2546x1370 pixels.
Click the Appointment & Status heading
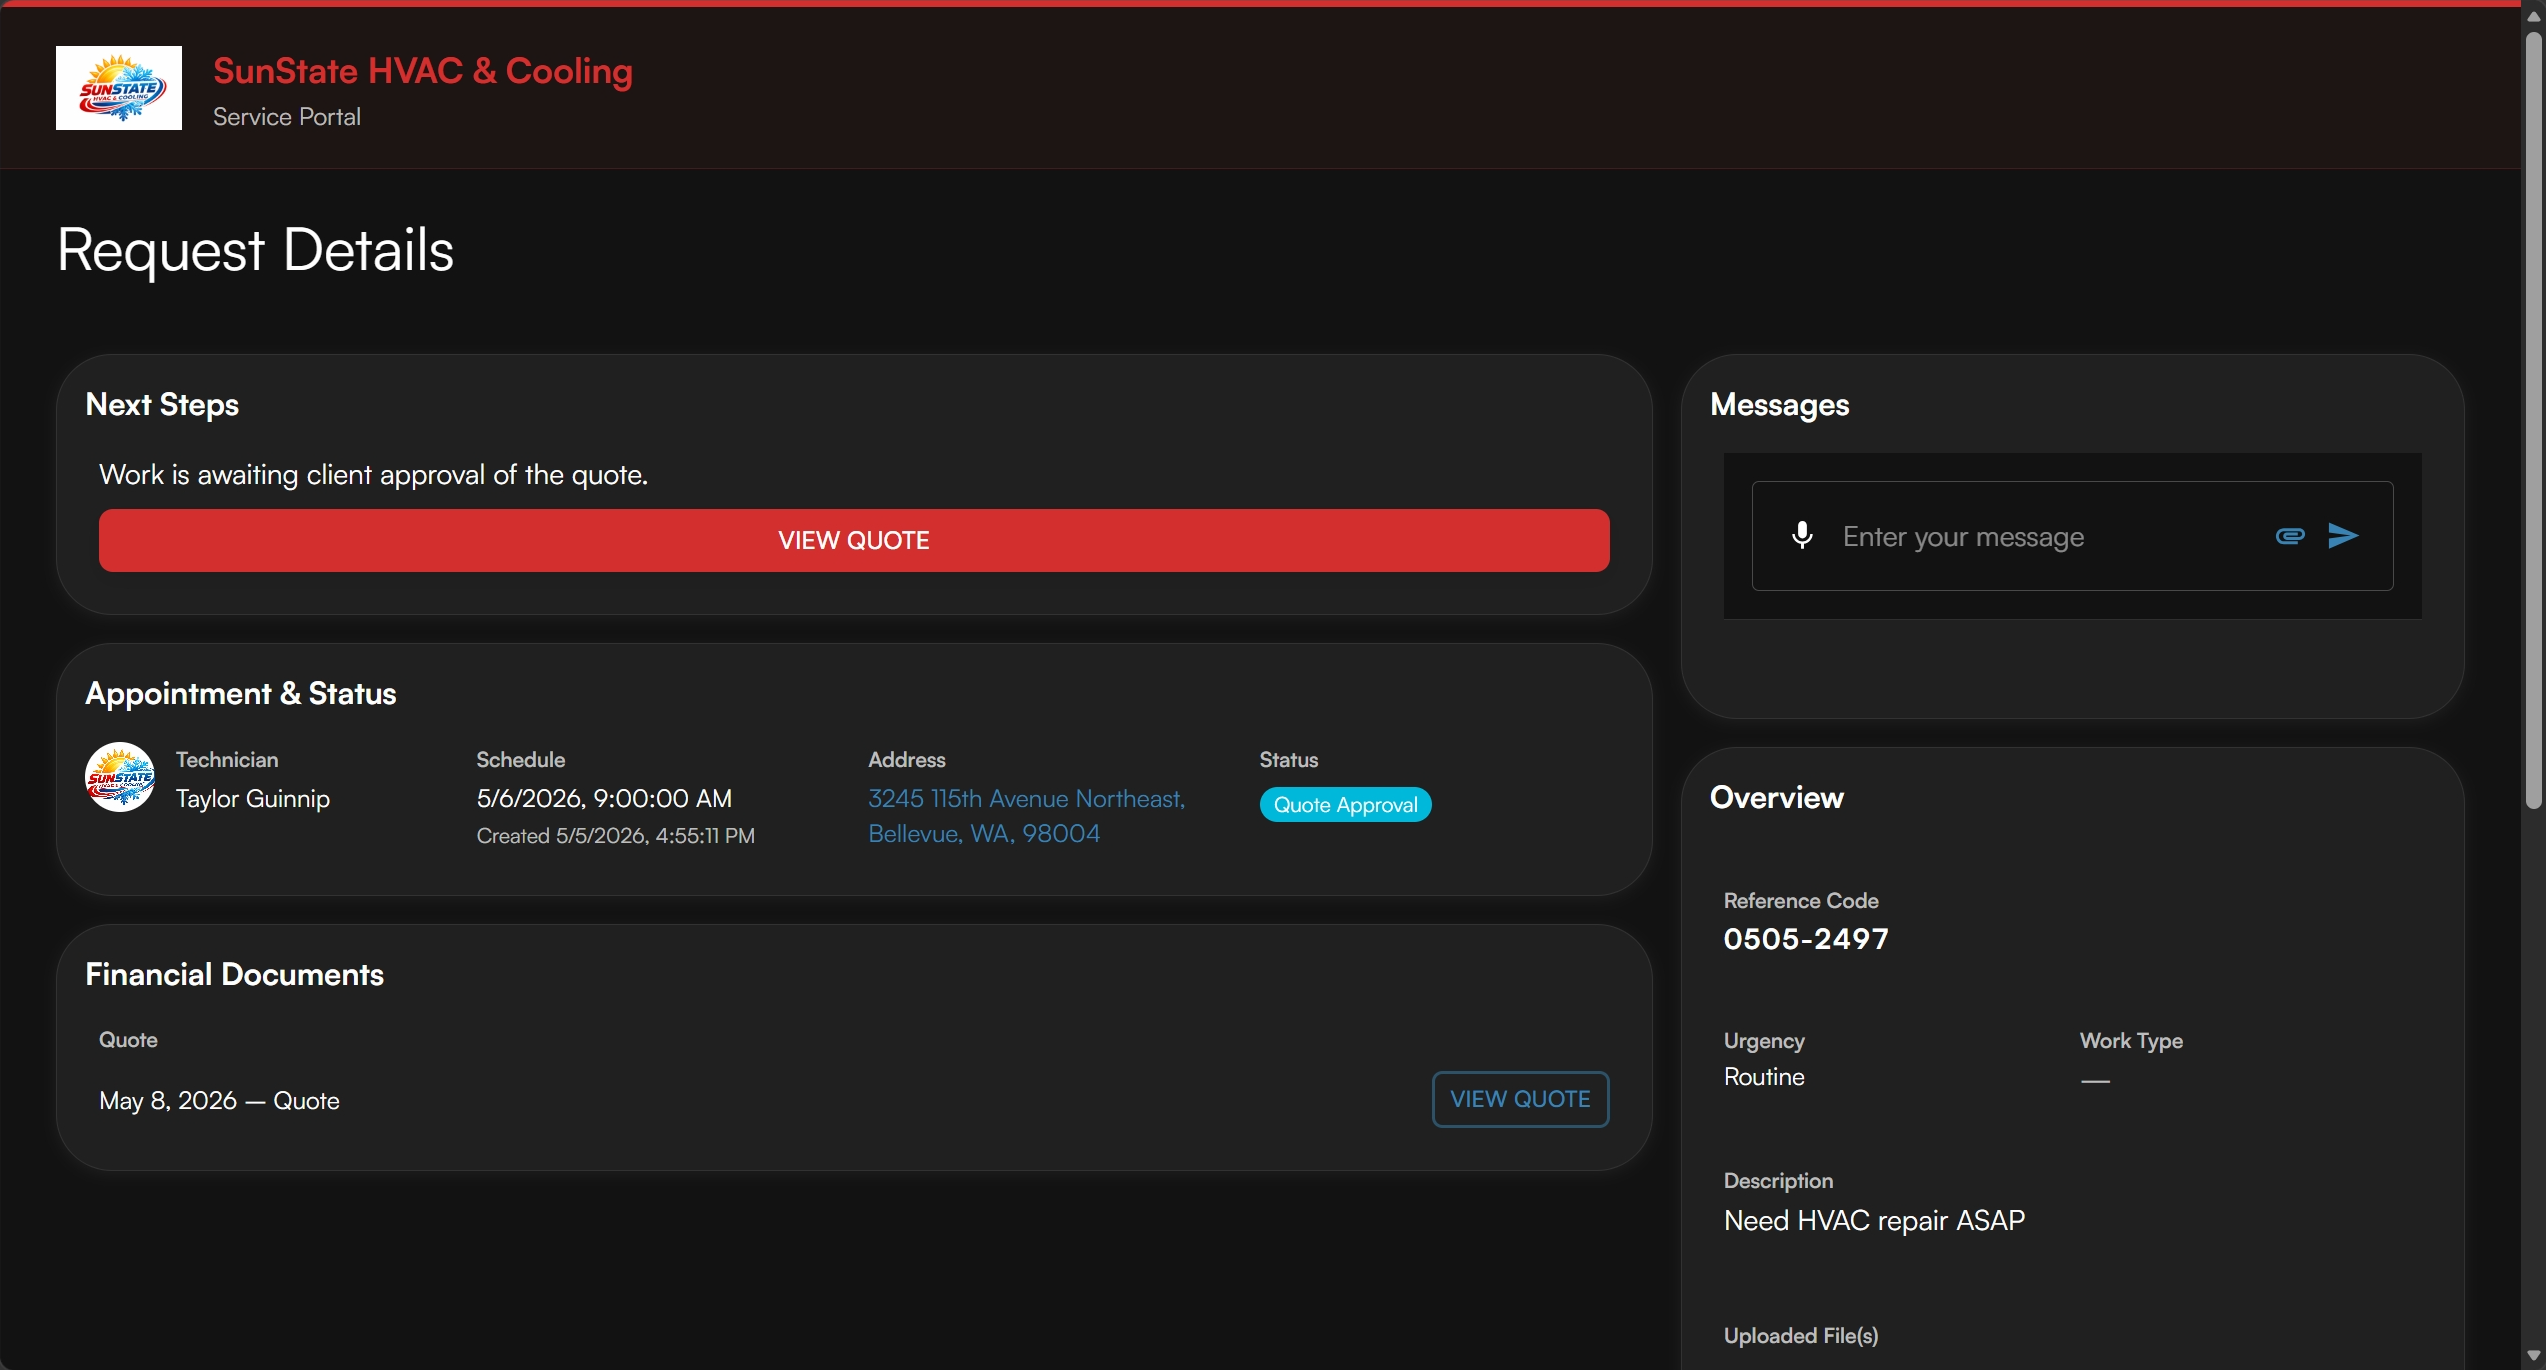240,694
